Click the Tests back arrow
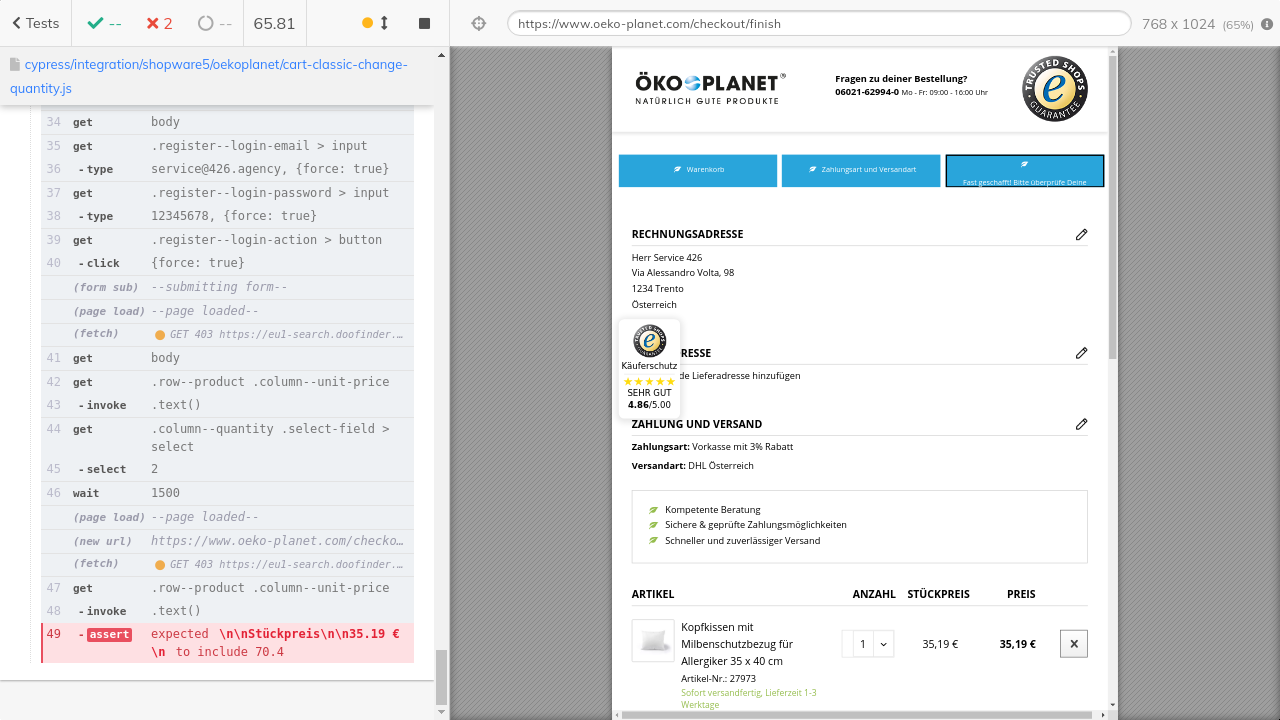 (34, 23)
